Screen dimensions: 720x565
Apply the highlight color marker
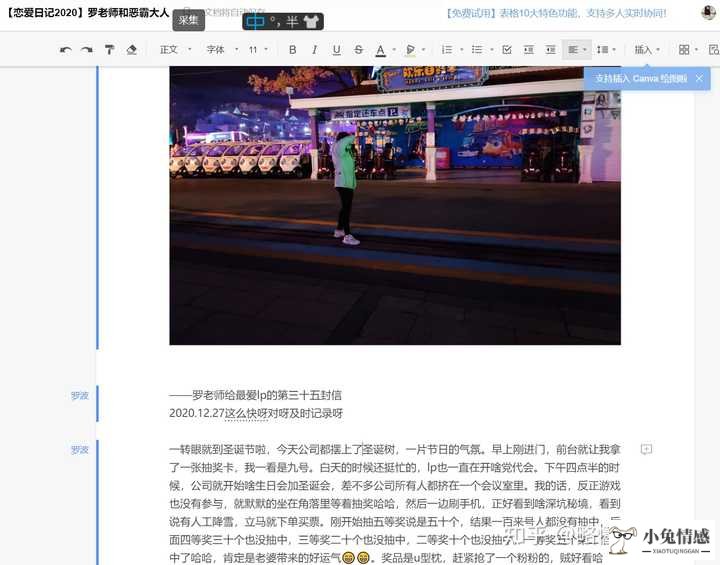click(411, 50)
